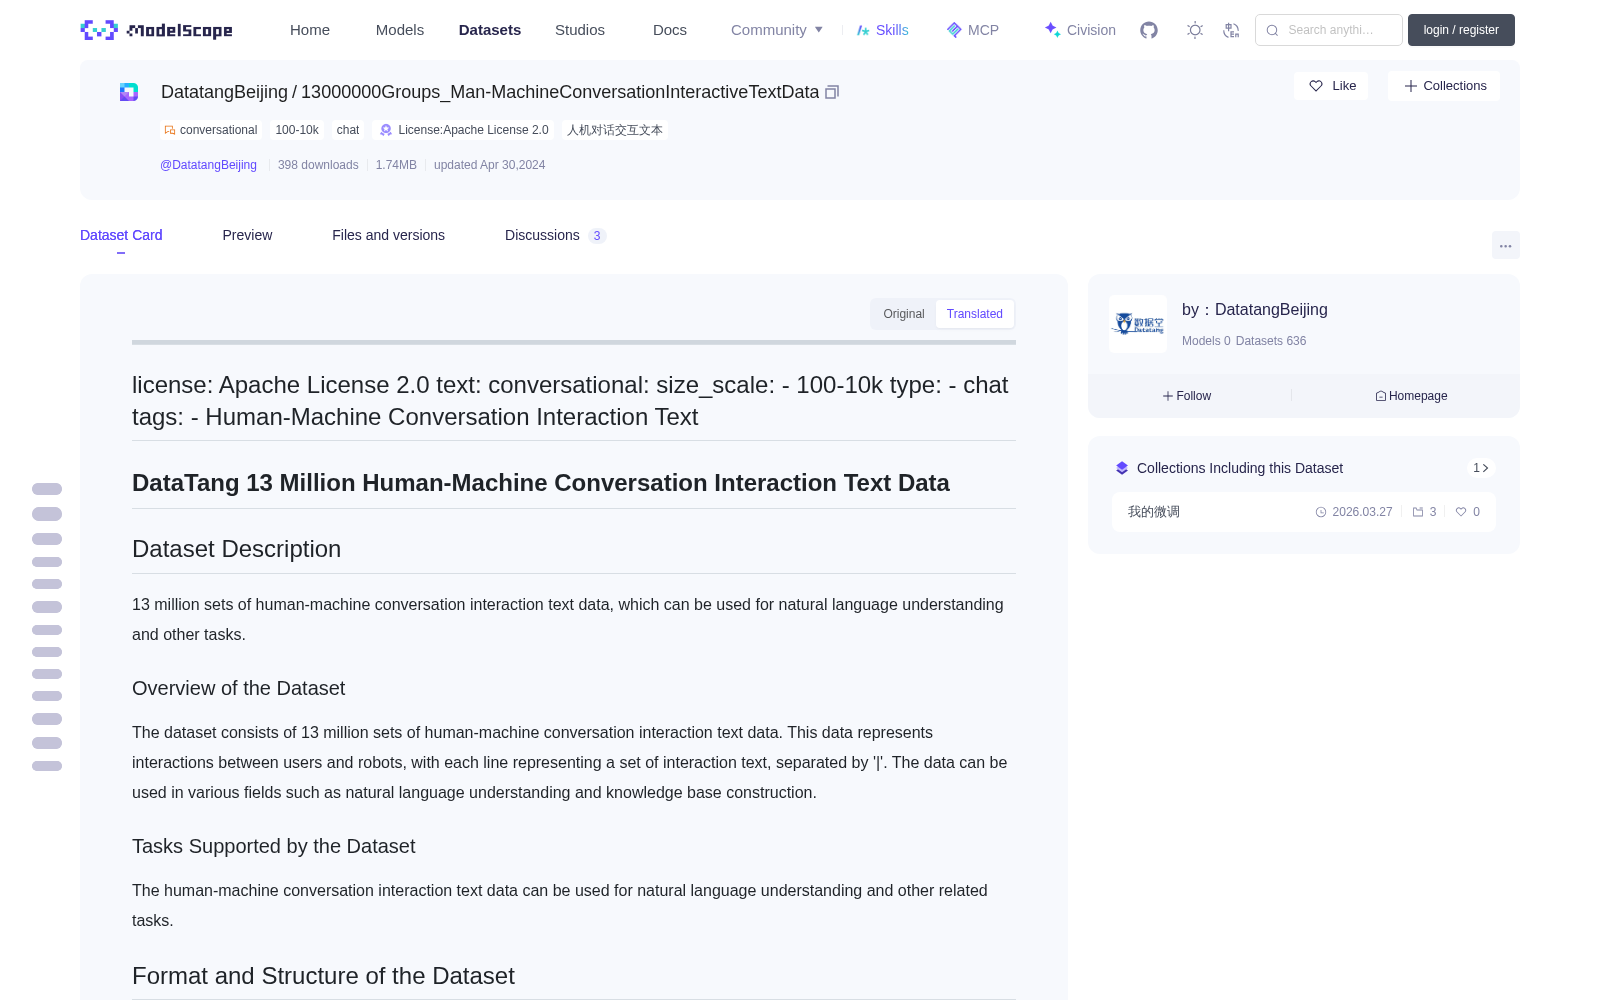The height and width of the screenshot is (1000, 1600).
Task: Open the DatatangBeijing Homepage
Action: [x=1411, y=396]
